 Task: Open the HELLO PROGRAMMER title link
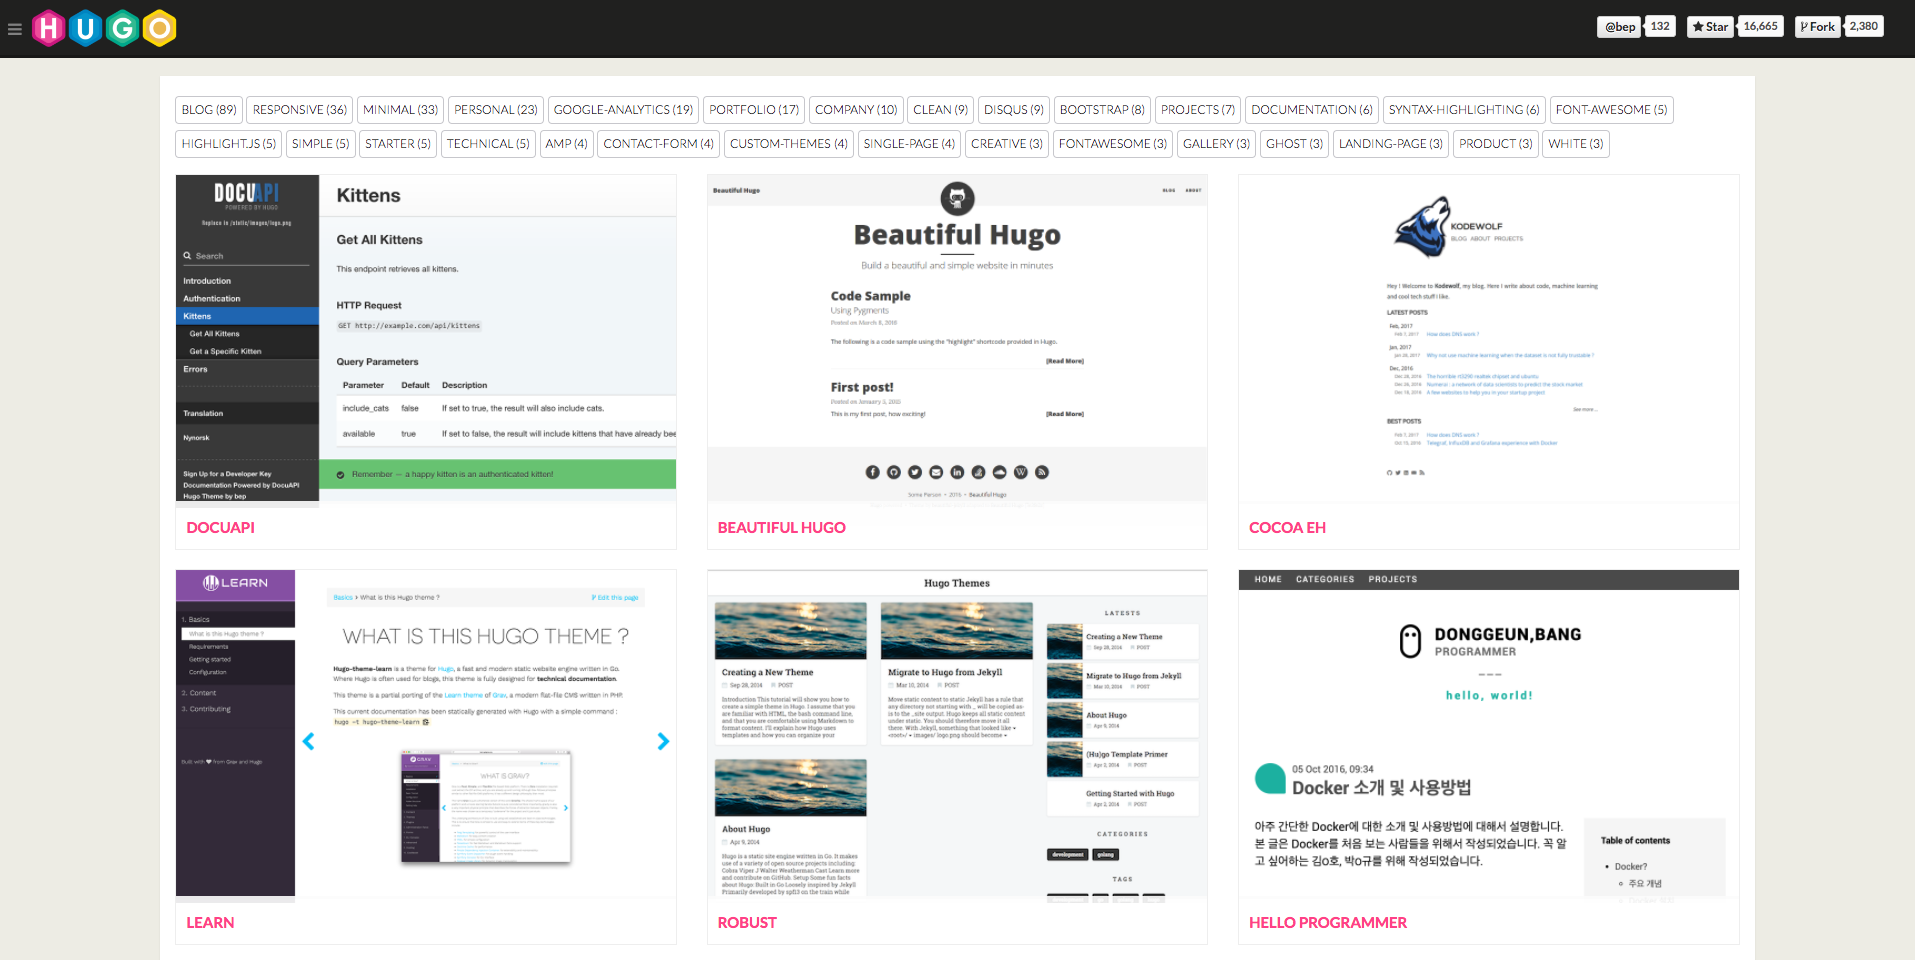[1328, 923]
